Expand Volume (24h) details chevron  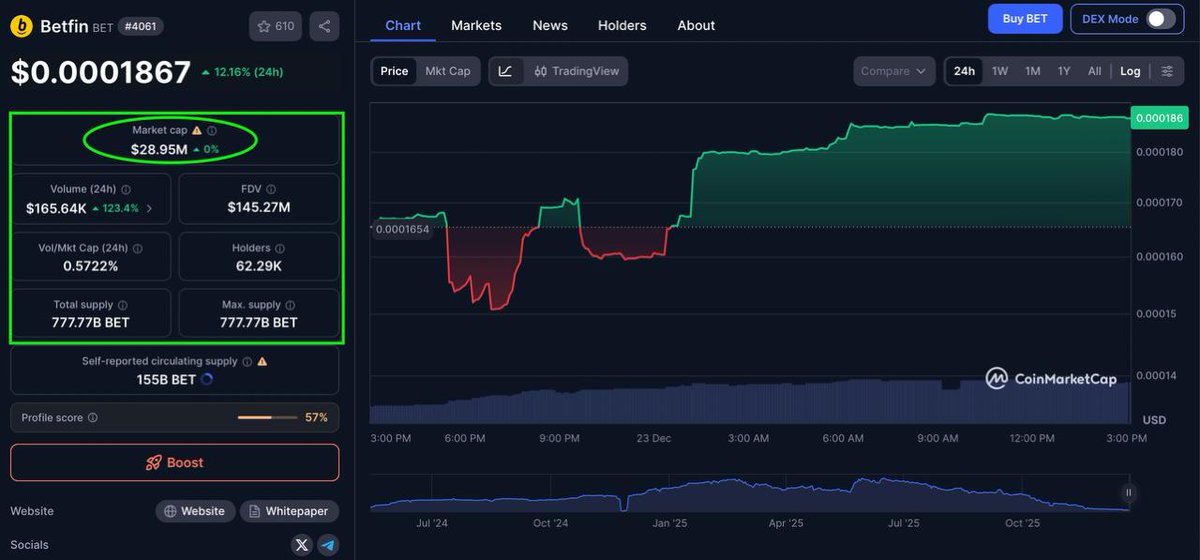tap(149, 209)
